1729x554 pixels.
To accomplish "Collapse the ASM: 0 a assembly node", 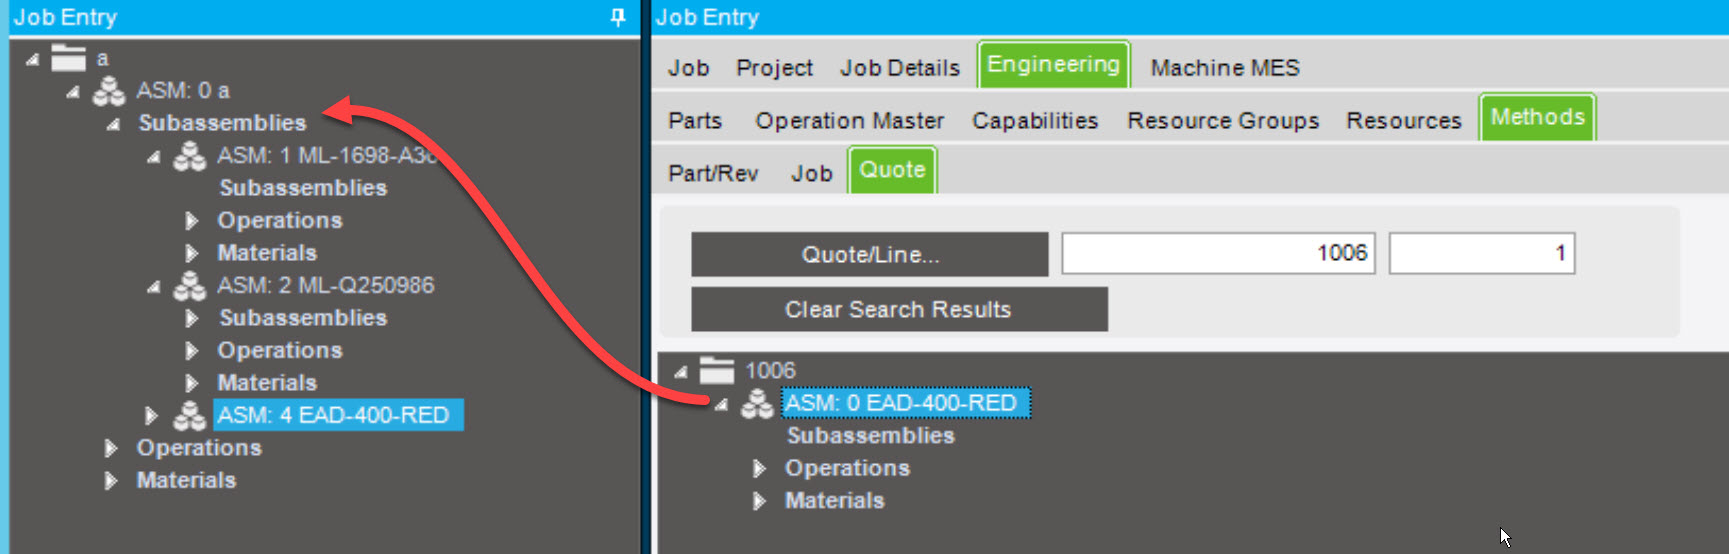I will [x=73, y=92].
